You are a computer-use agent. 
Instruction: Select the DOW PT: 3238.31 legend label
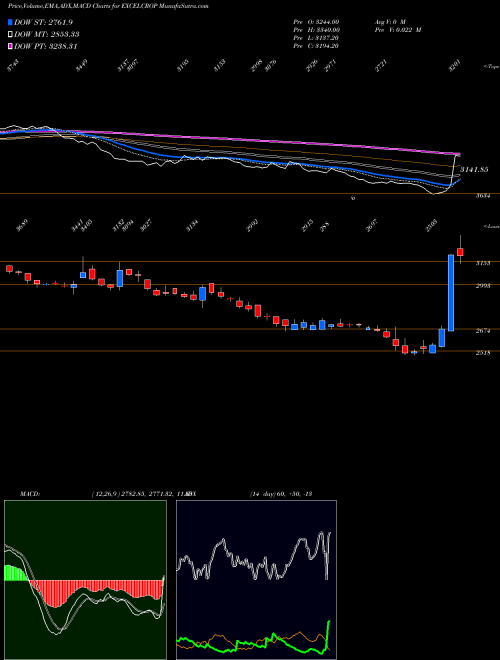(x=46, y=46)
